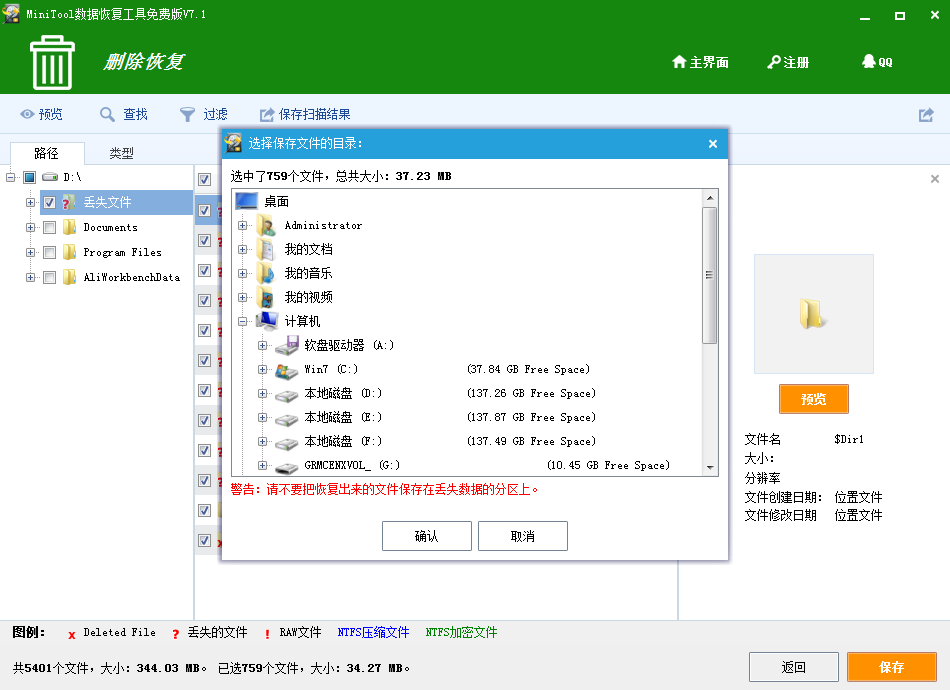This screenshot has height=690, width=950.
Task: Select 本地磁盘 (E:) as save location
Action: pyautogui.click(x=343, y=417)
